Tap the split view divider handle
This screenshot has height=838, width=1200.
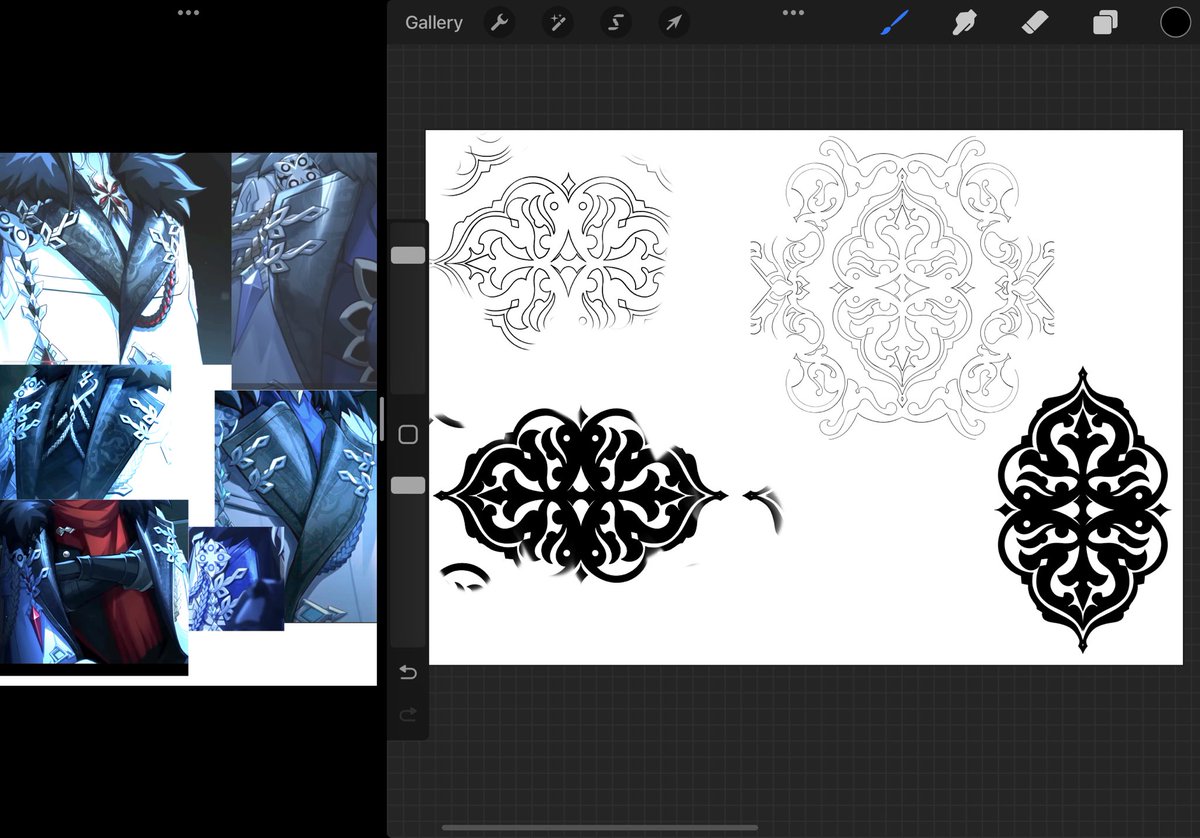point(382,419)
